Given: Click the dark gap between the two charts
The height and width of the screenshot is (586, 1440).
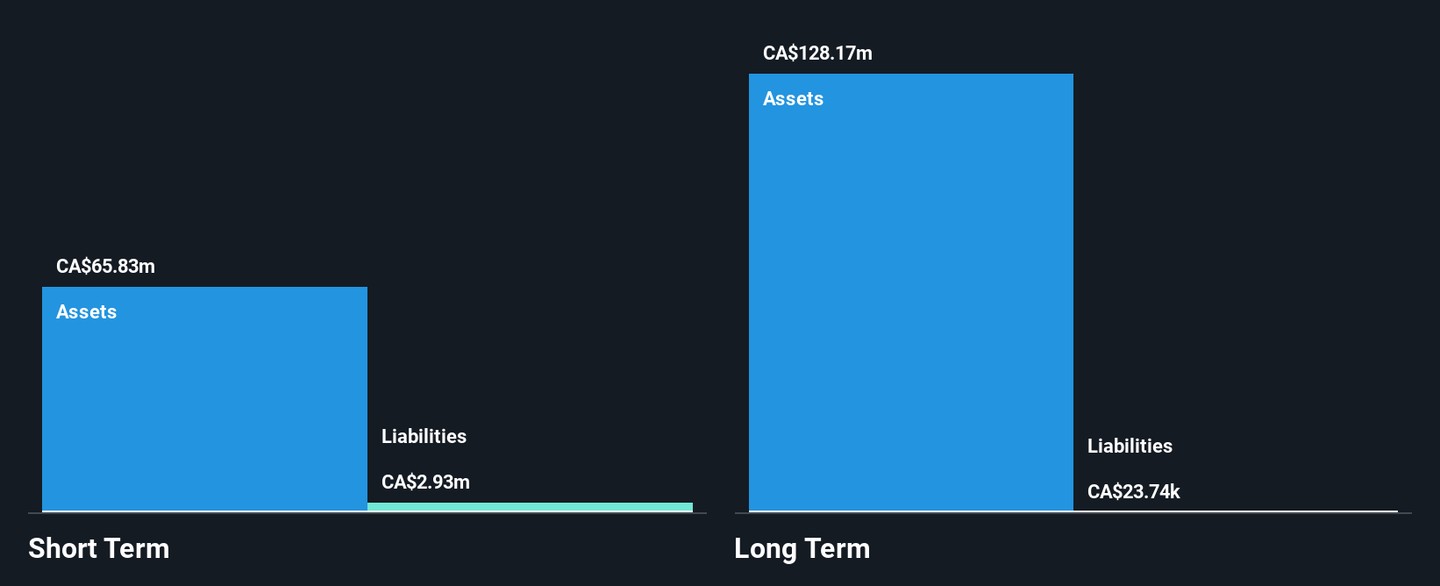Looking at the screenshot, I should tap(720, 300).
